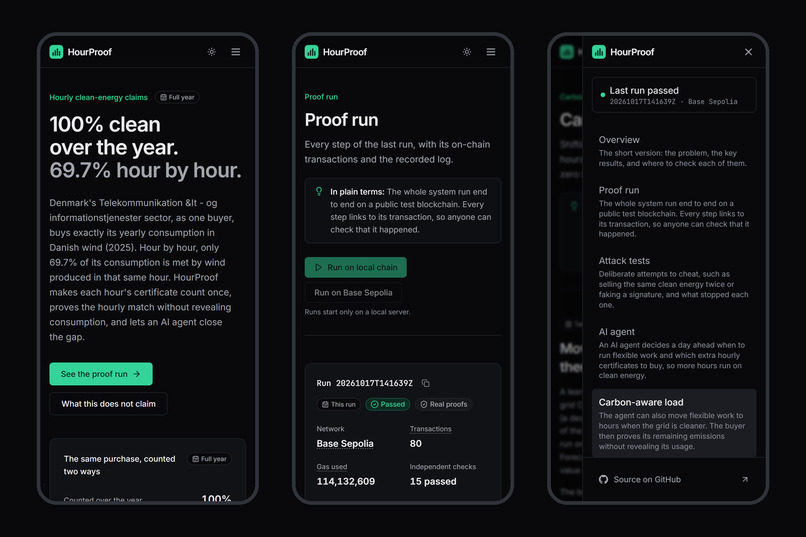Click 'Transactions' label
806x537 pixels.
pos(431,429)
